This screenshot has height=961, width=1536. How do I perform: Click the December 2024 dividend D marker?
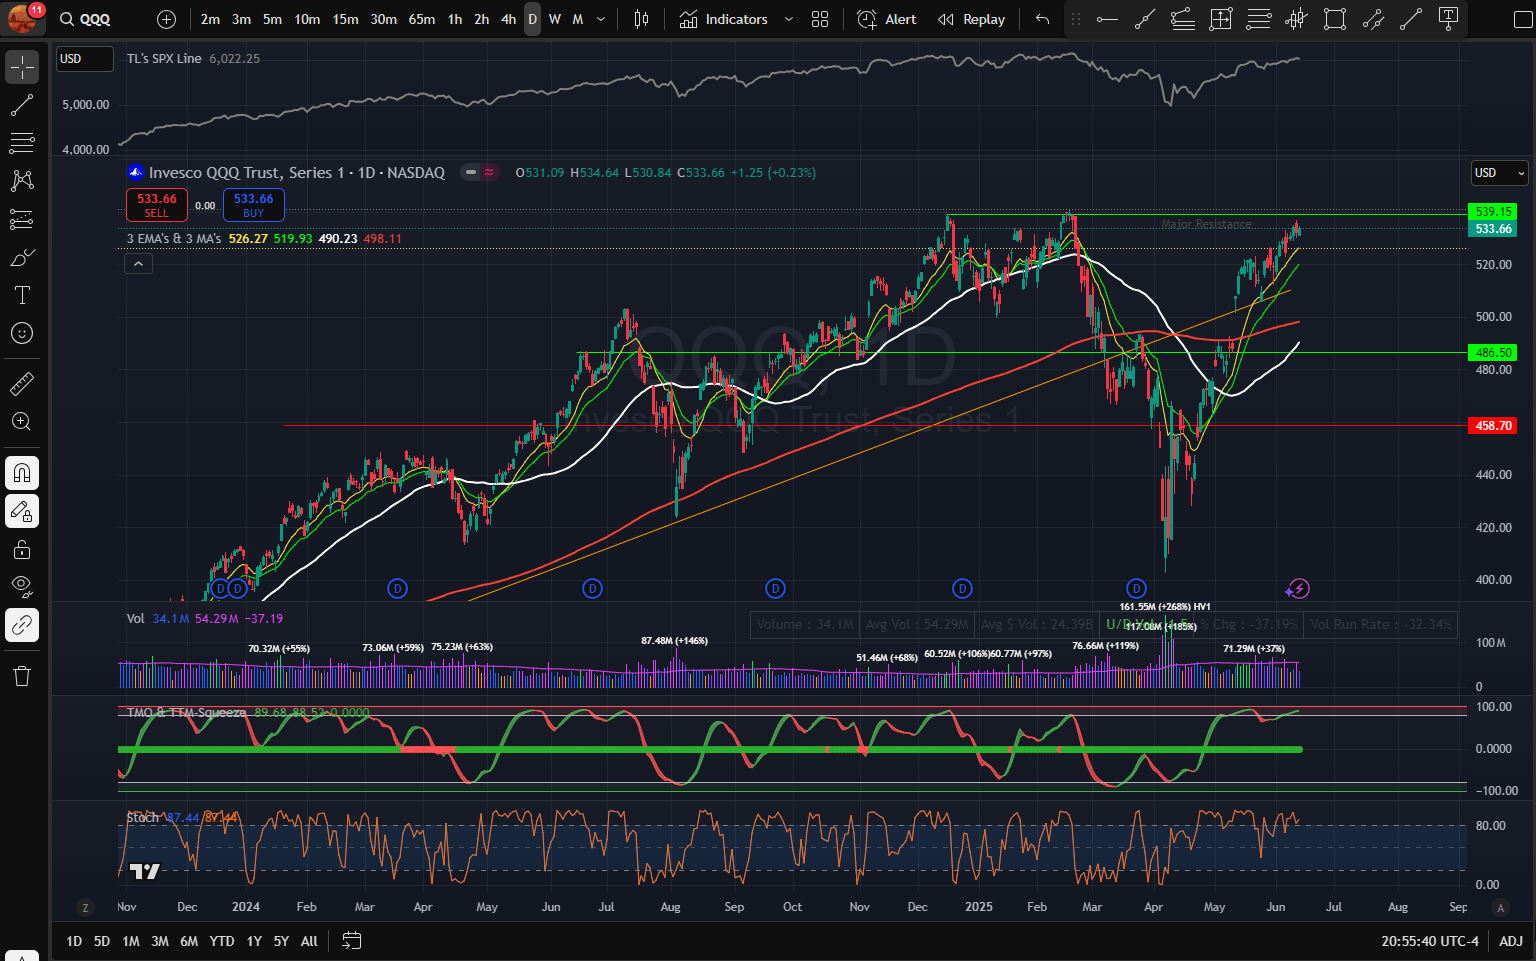click(x=962, y=588)
